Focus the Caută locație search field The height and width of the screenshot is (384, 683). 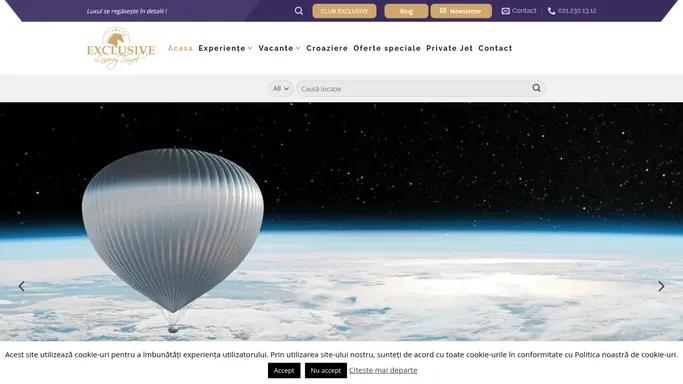(414, 88)
